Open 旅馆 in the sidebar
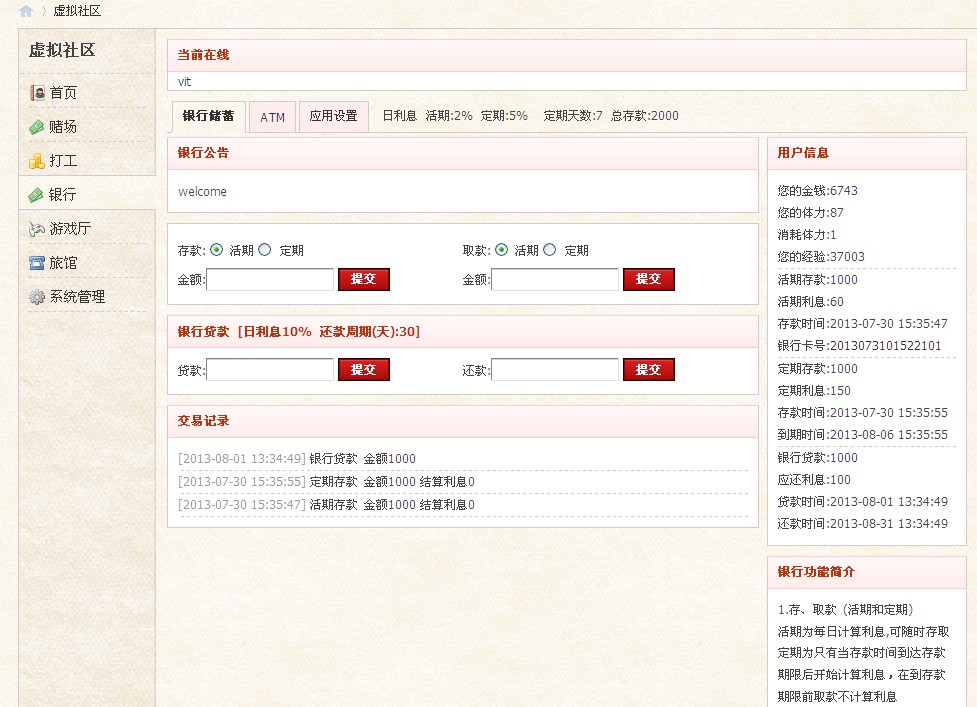 64,263
